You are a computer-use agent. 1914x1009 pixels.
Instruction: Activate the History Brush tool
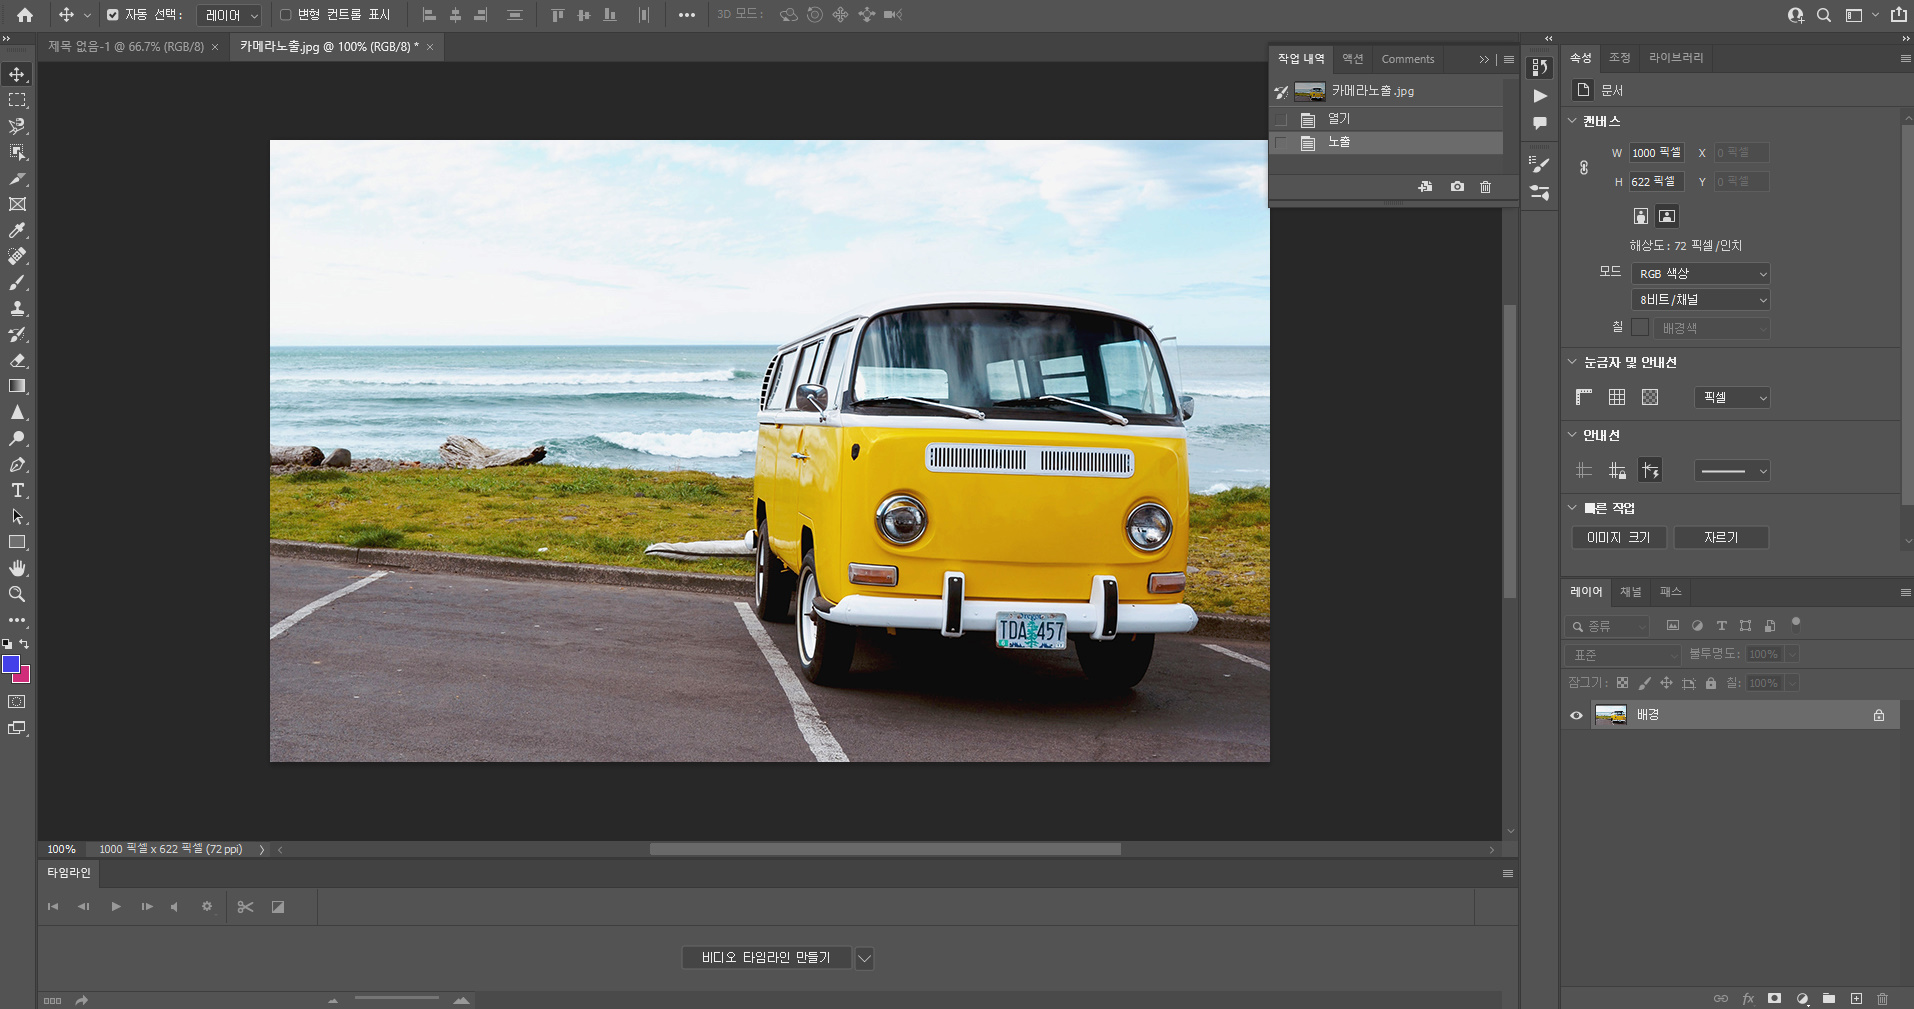click(17, 334)
